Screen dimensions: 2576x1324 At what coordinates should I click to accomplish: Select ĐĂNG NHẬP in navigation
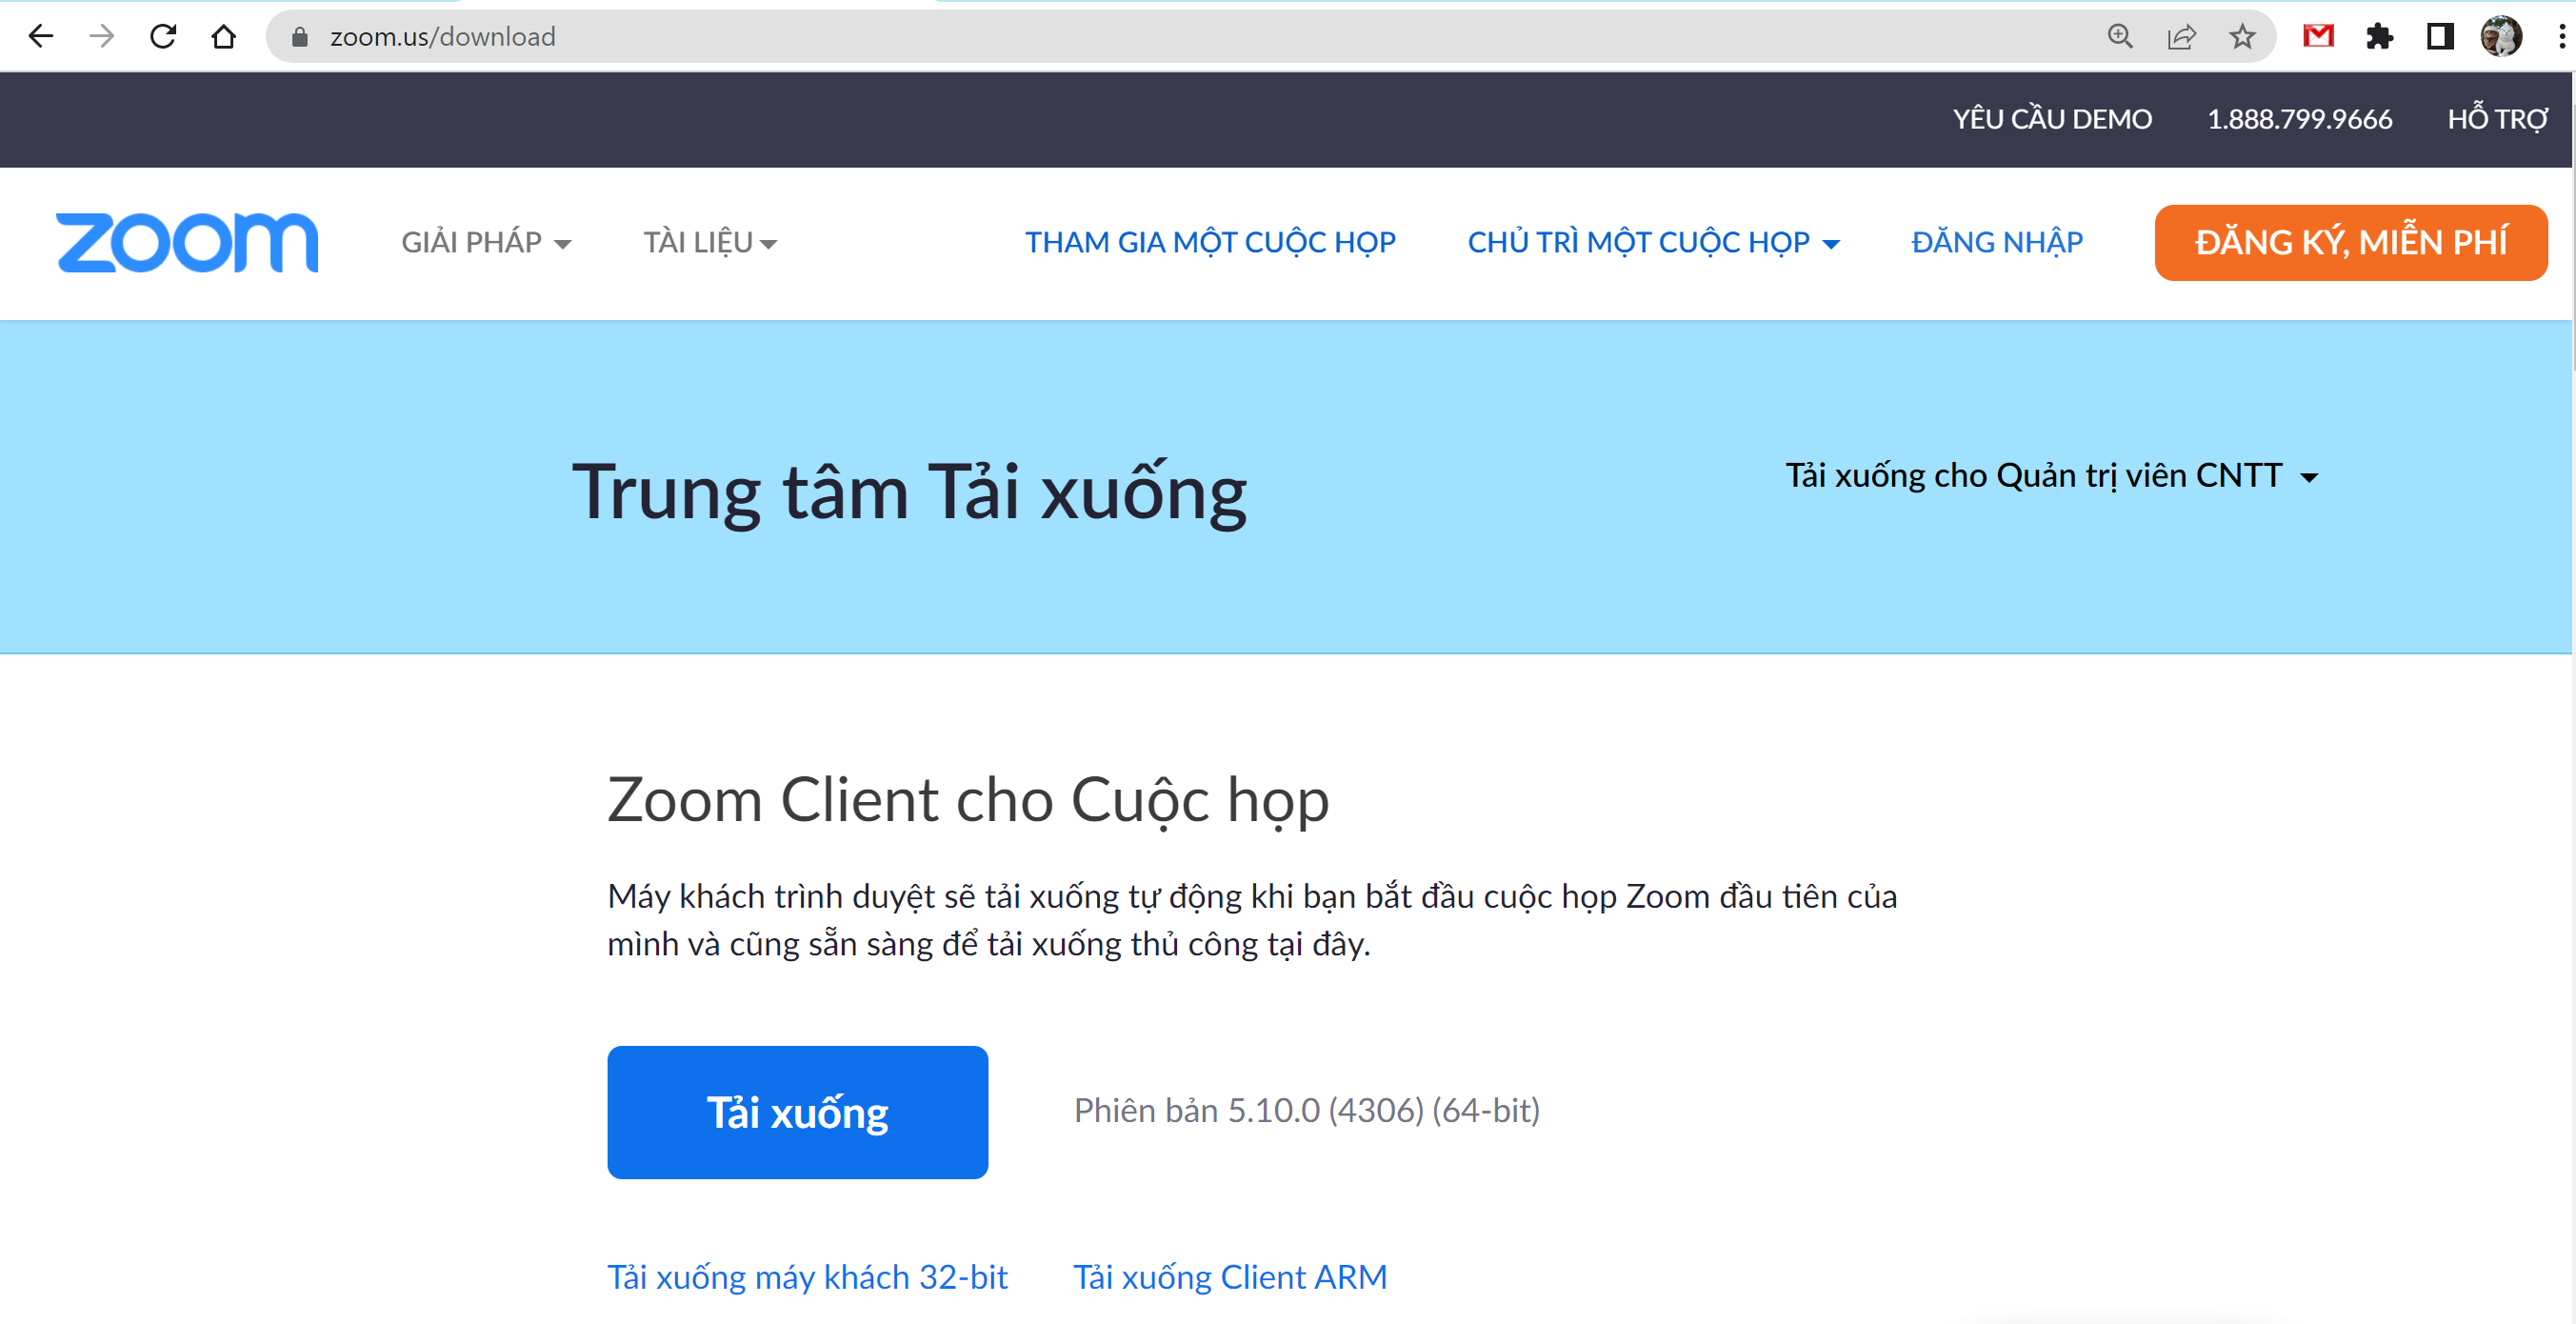pyautogui.click(x=1996, y=242)
